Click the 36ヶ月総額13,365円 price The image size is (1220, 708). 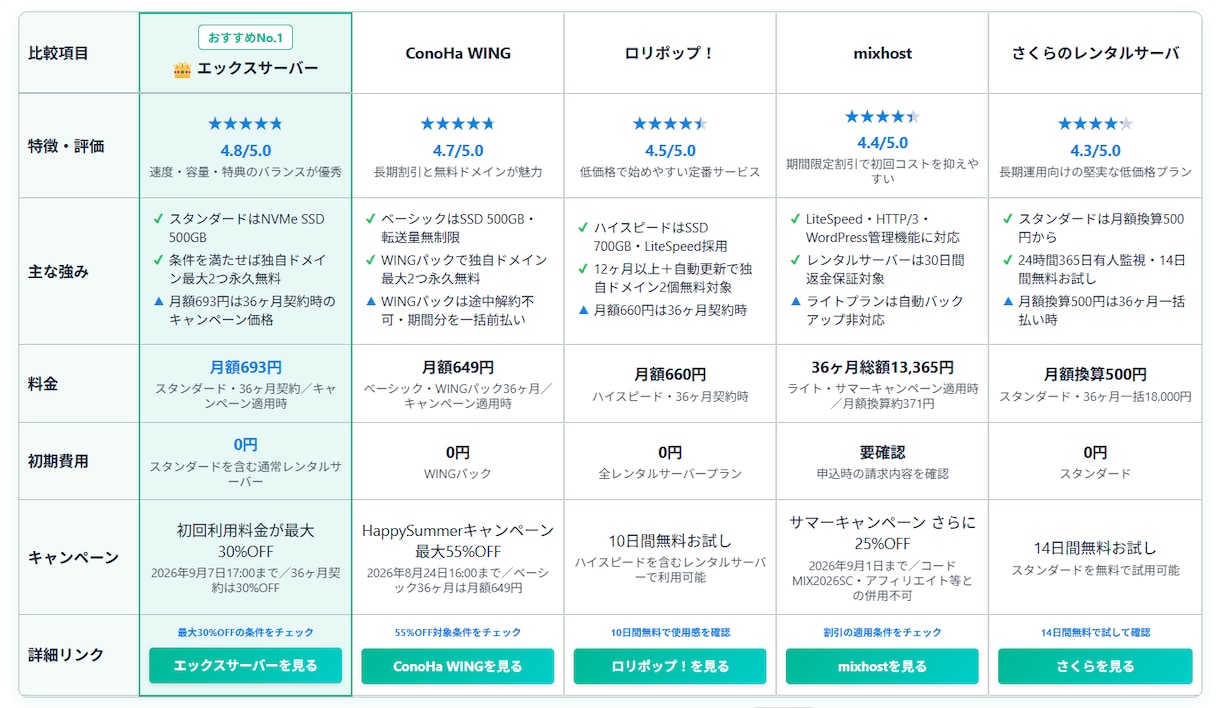coord(882,367)
